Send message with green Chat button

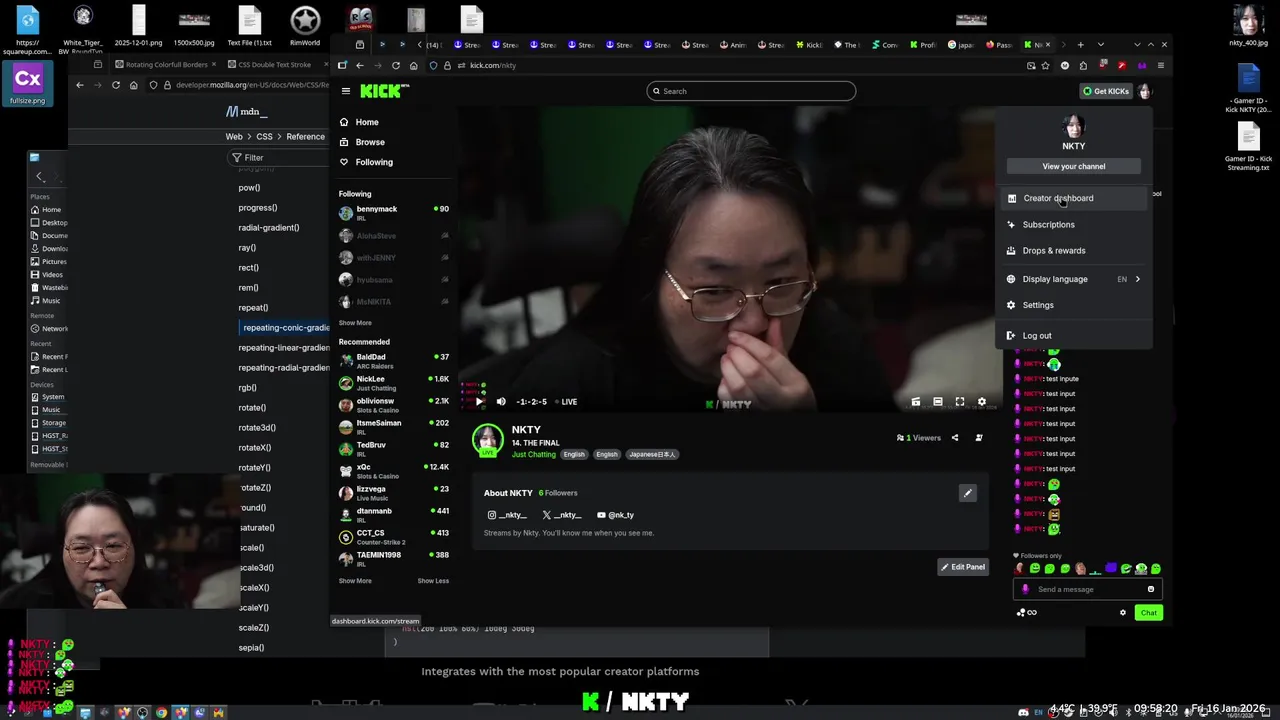(1148, 613)
